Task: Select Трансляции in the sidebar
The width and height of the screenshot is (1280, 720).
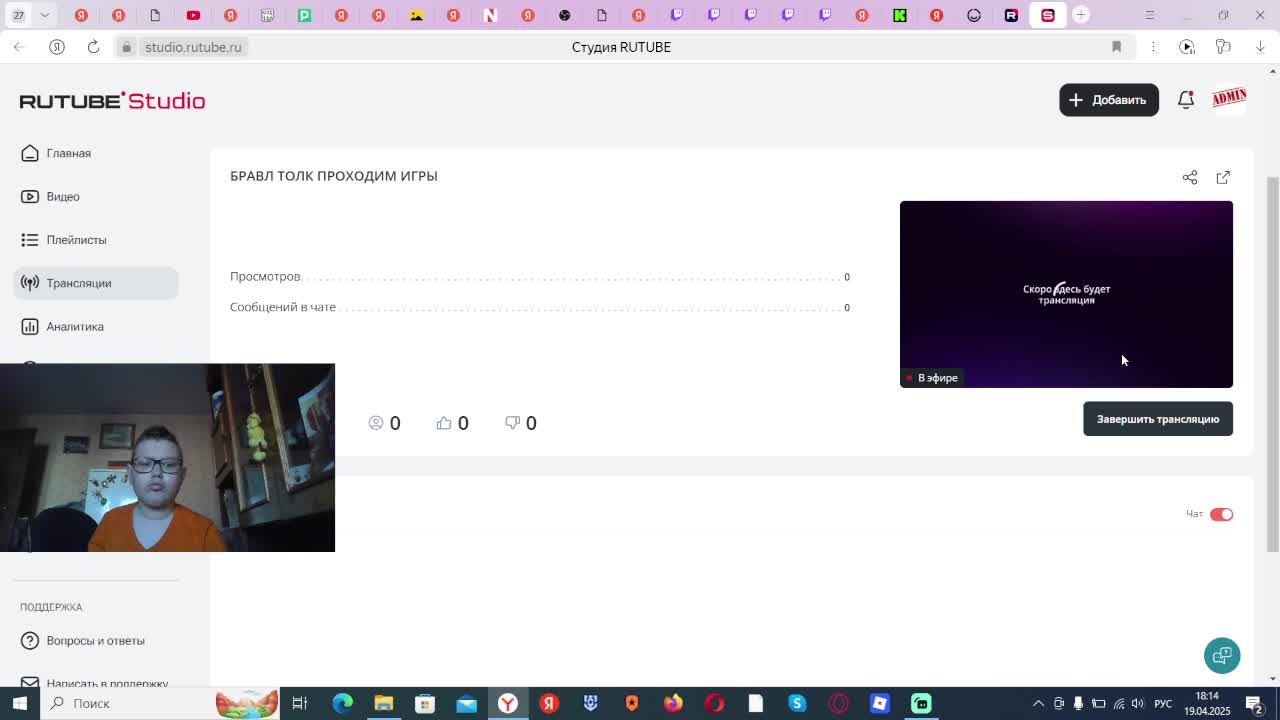Action: coord(96,283)
